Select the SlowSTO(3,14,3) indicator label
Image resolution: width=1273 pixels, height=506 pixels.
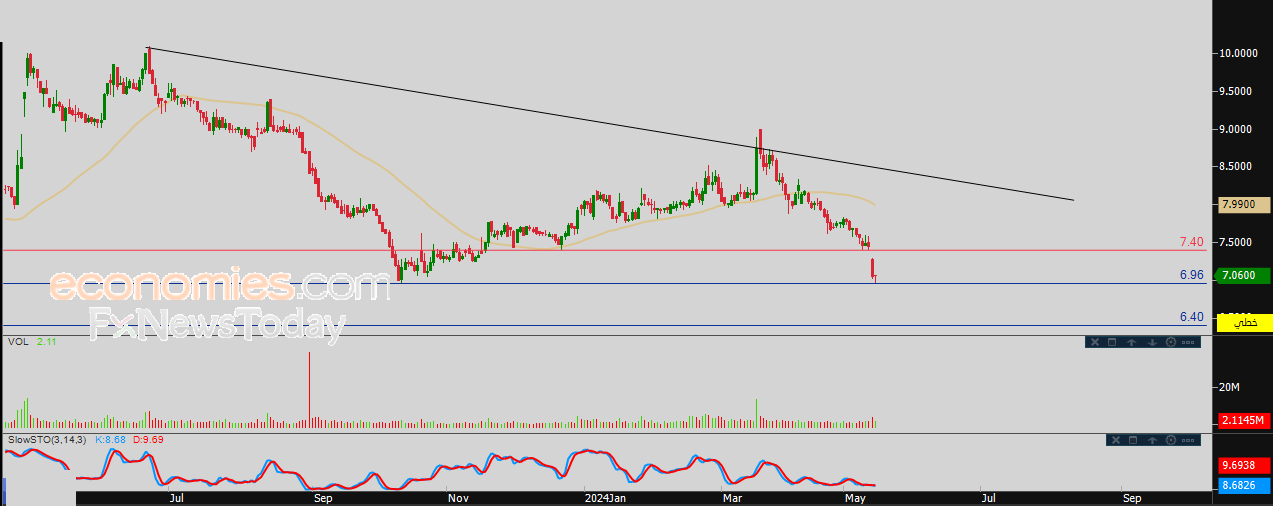pos(46,439)
